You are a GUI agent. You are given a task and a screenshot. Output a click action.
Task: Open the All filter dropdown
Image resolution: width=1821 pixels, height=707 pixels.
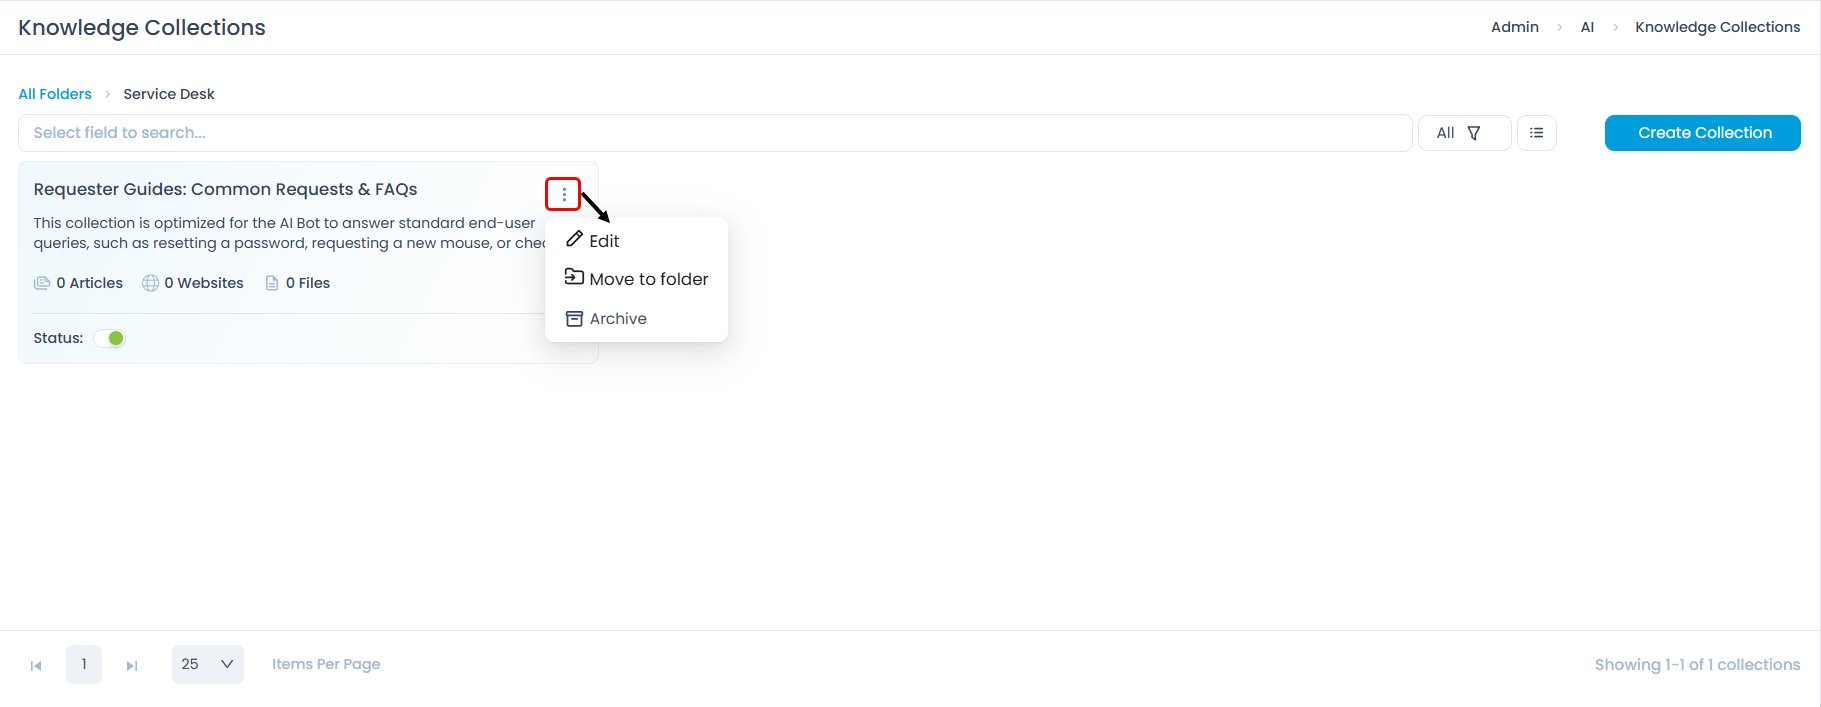pyautogui.click(x=1464, y=133)
